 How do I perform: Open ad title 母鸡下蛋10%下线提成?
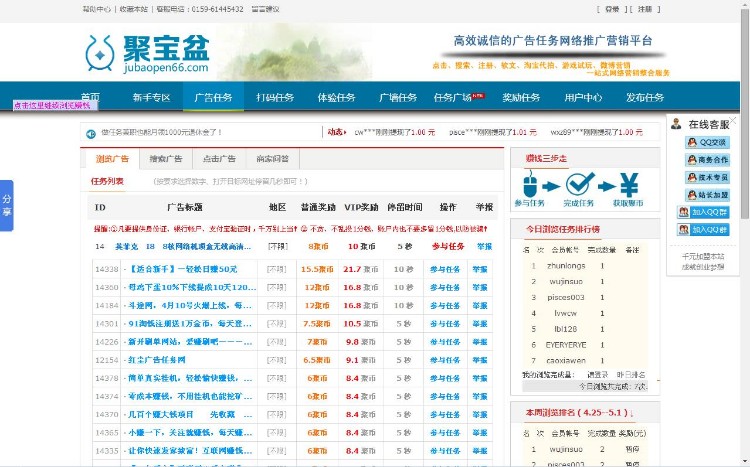[192, 288]
